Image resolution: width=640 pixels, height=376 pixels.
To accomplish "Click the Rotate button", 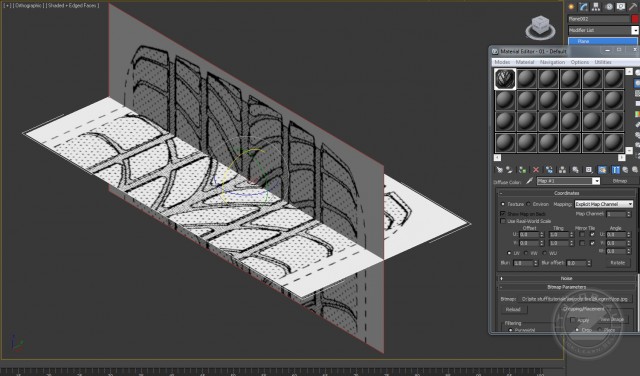I will click(618, 263).
